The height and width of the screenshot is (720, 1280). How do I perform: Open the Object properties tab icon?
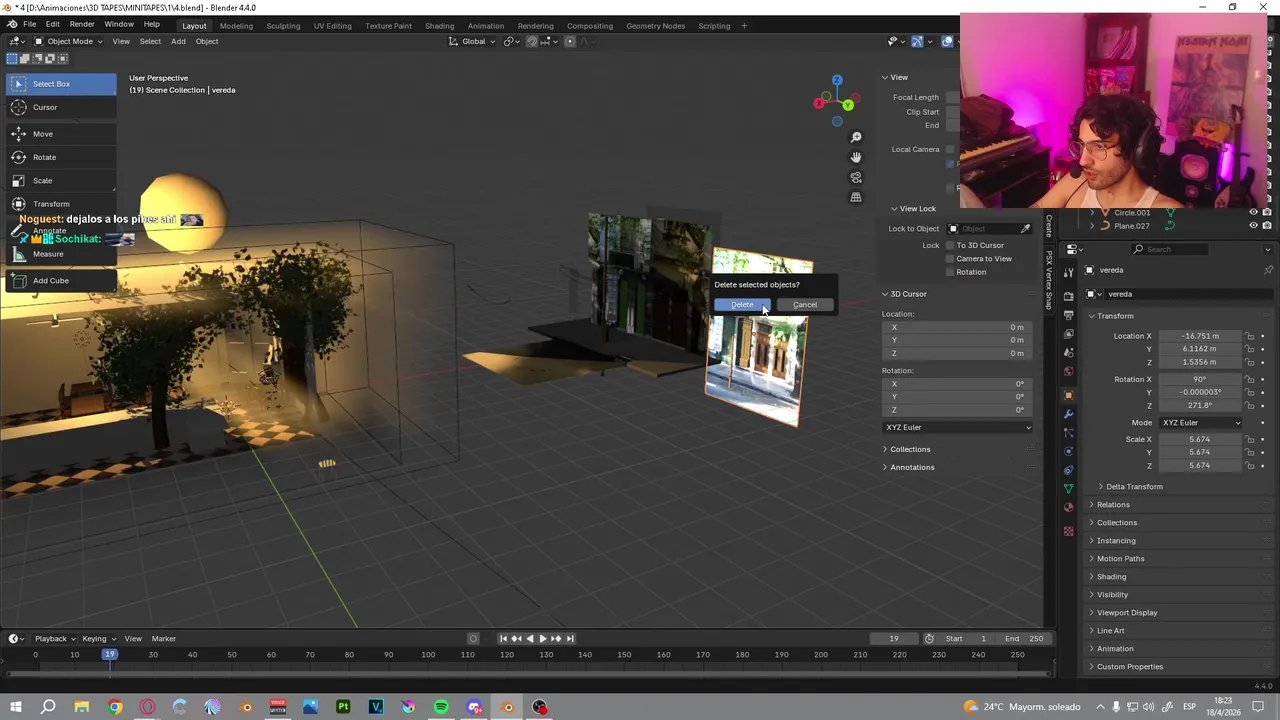coord(1069,395)
